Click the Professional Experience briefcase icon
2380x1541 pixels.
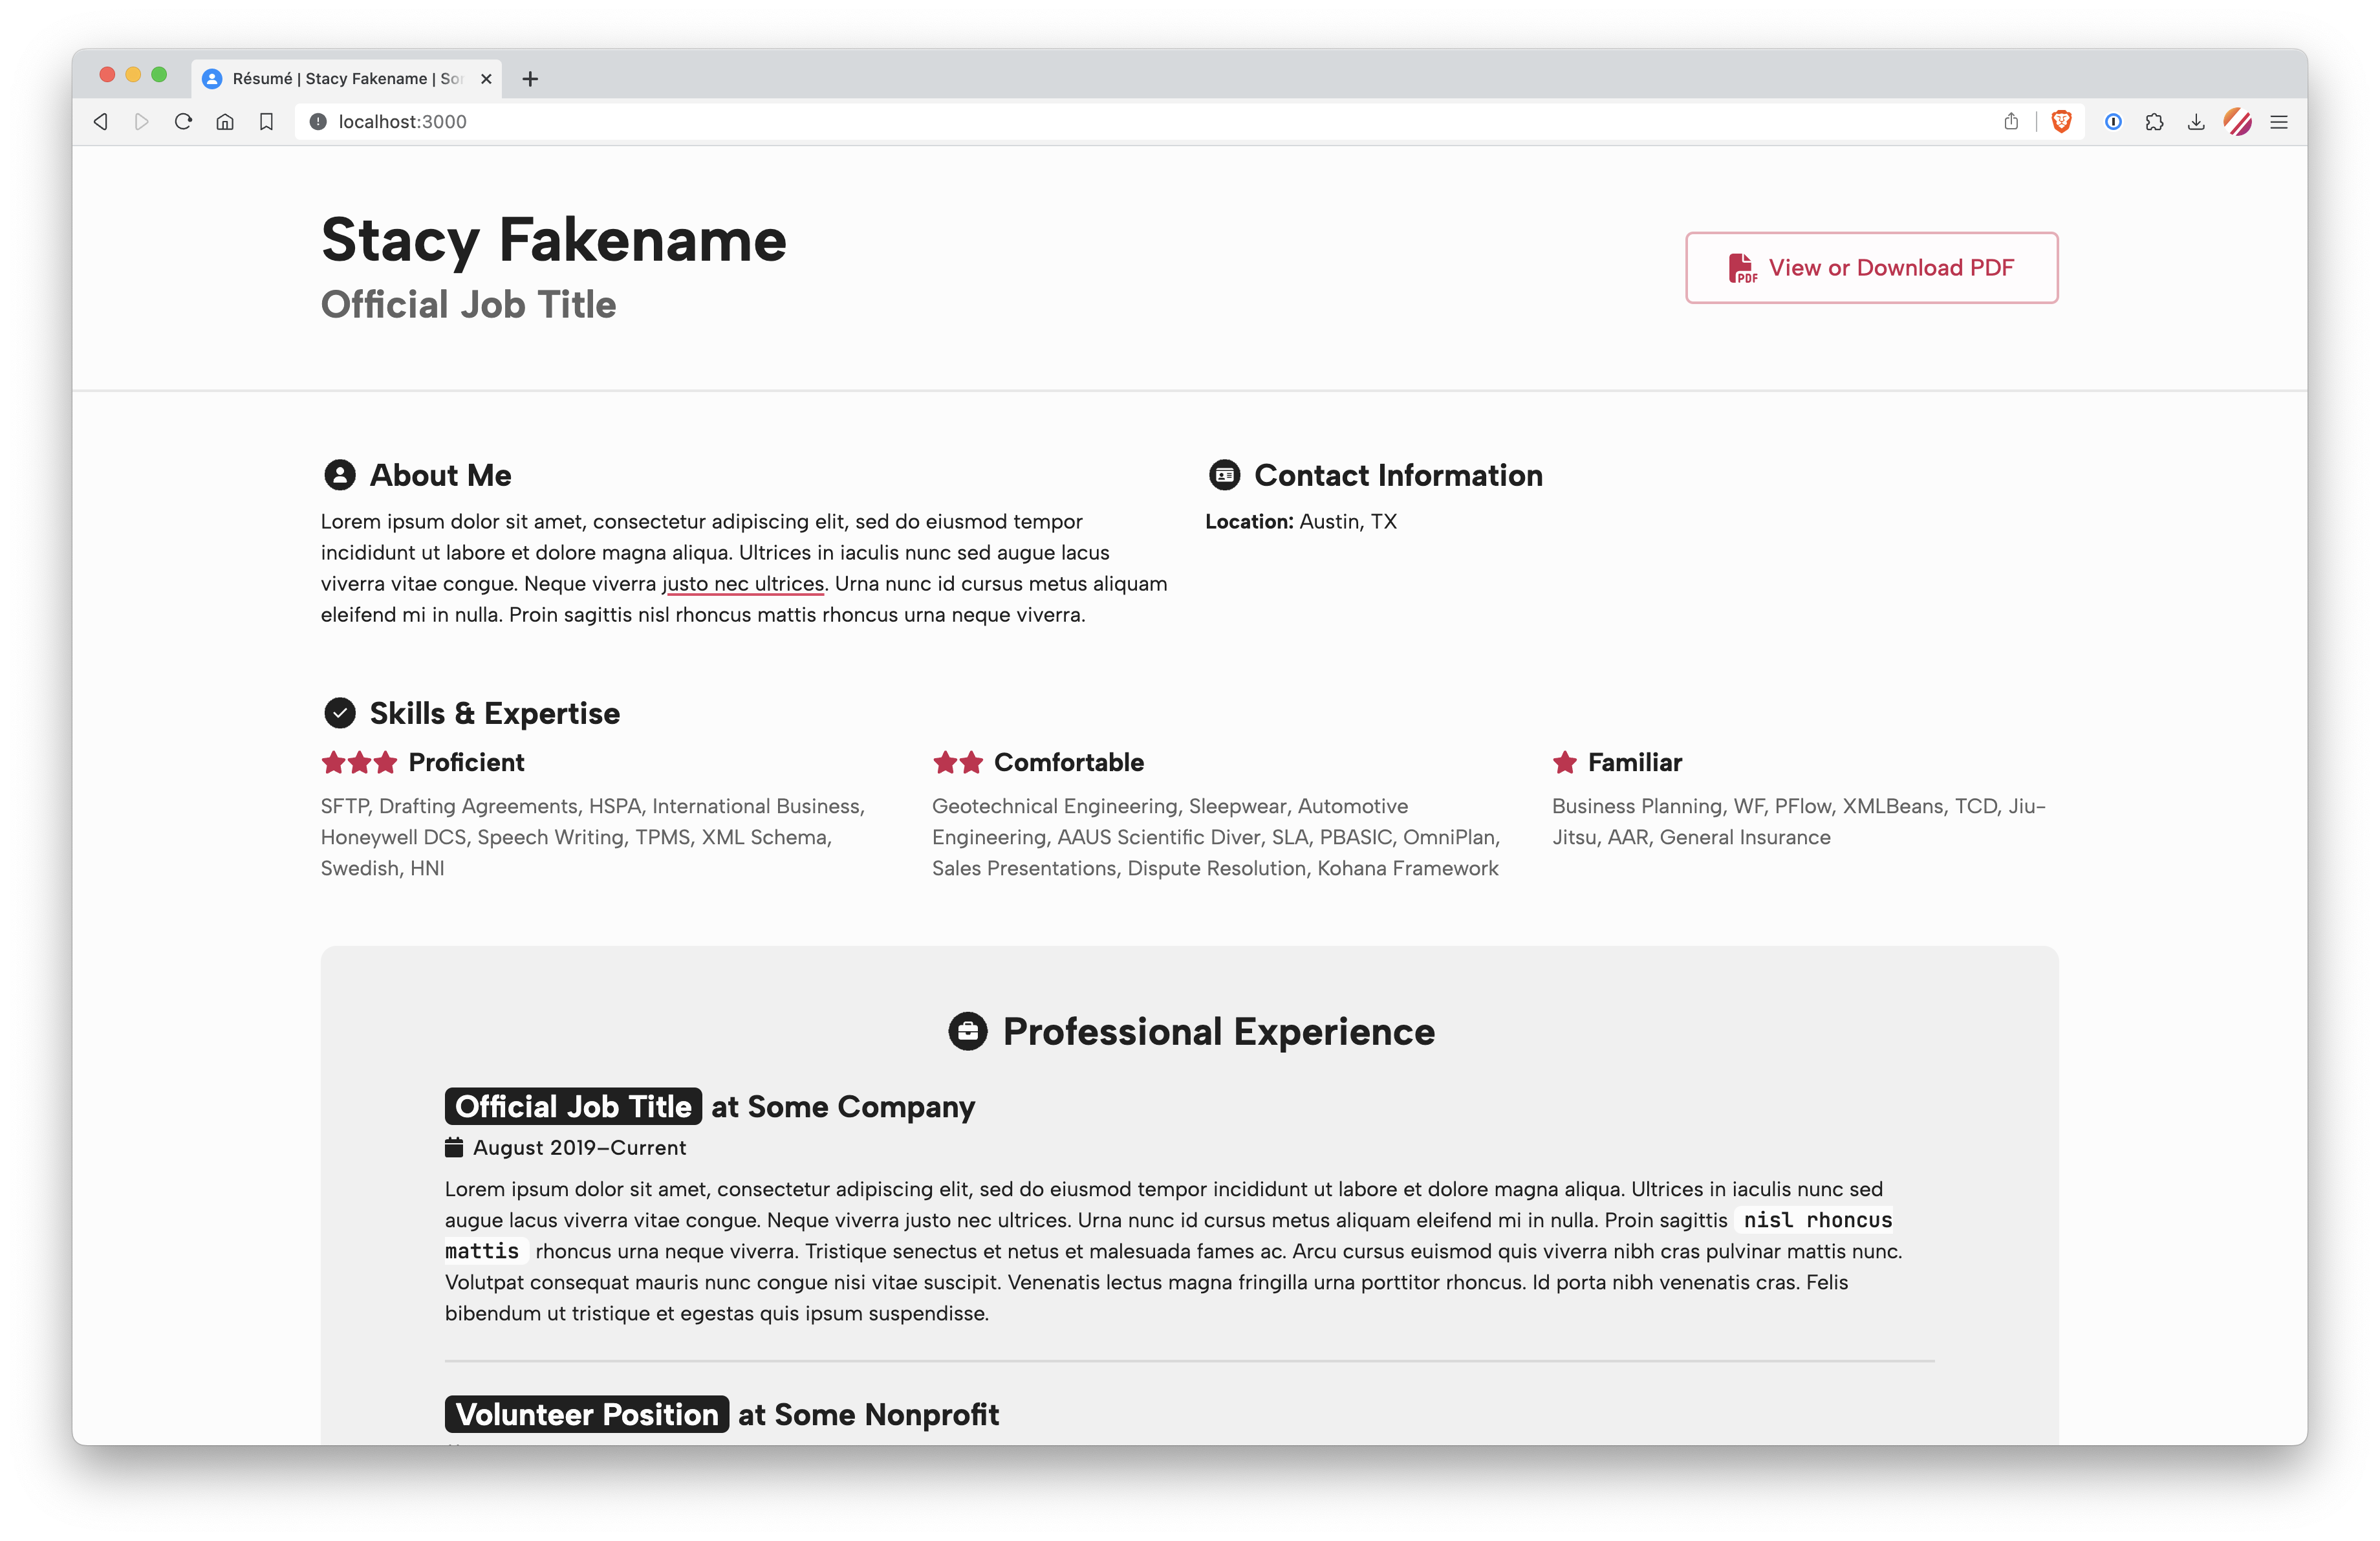[967, 1031]
